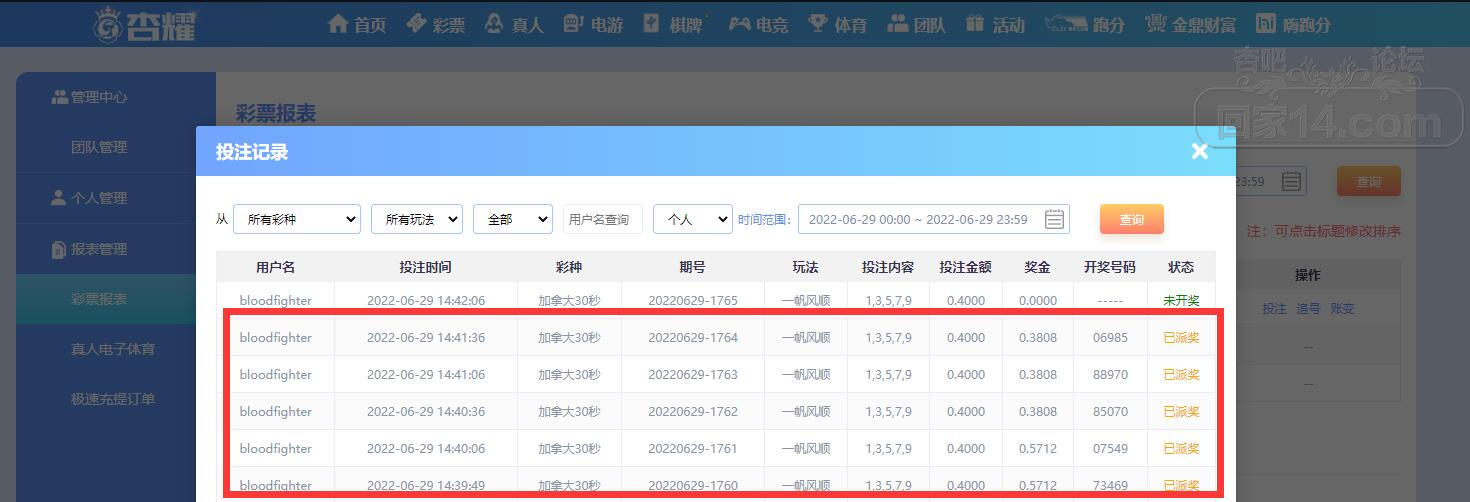This screenshot has height=502, width=1470.
Task: Click the 投注内容 column header
Action: coord(888,267)
